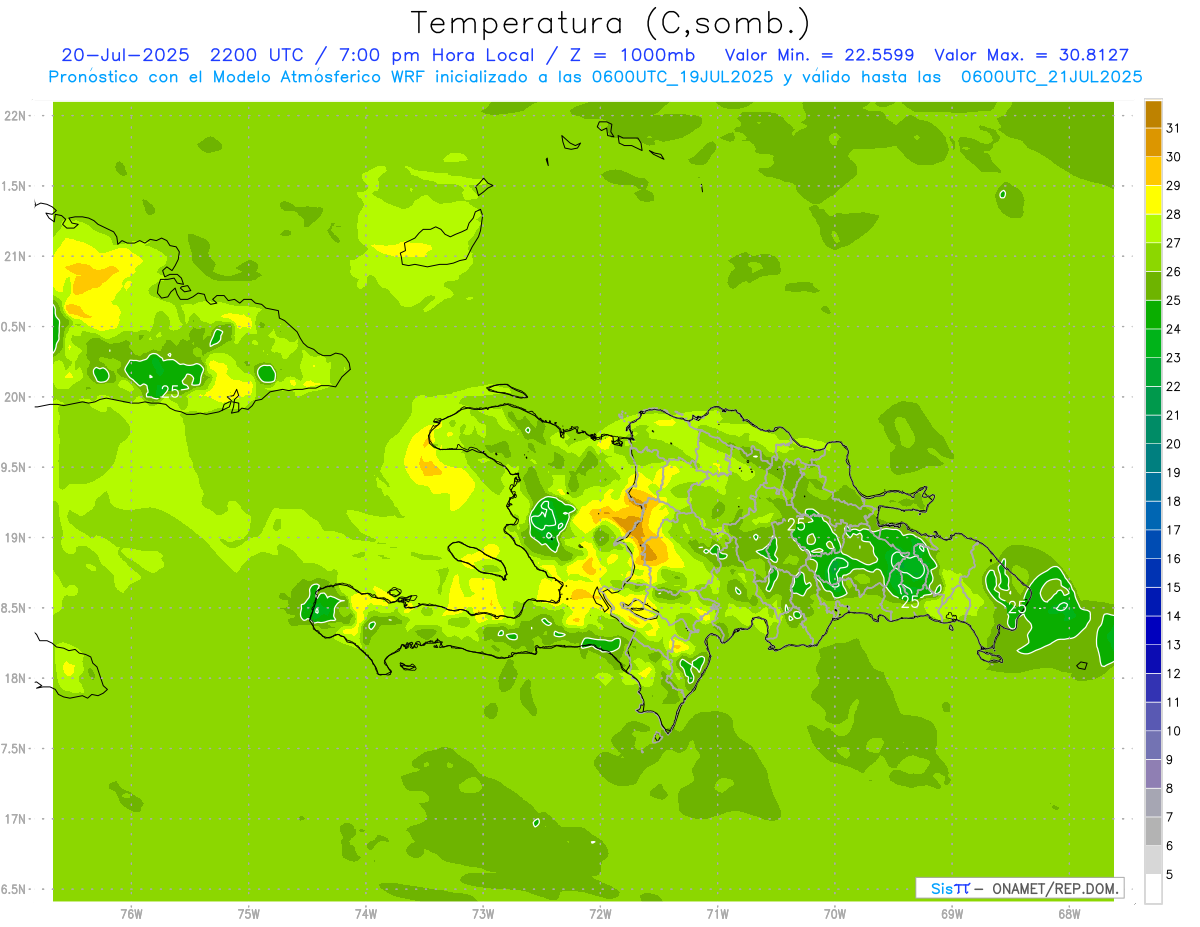Click the '69W' longitude axis label
The image size is (1200, 927).
point(952,913)
